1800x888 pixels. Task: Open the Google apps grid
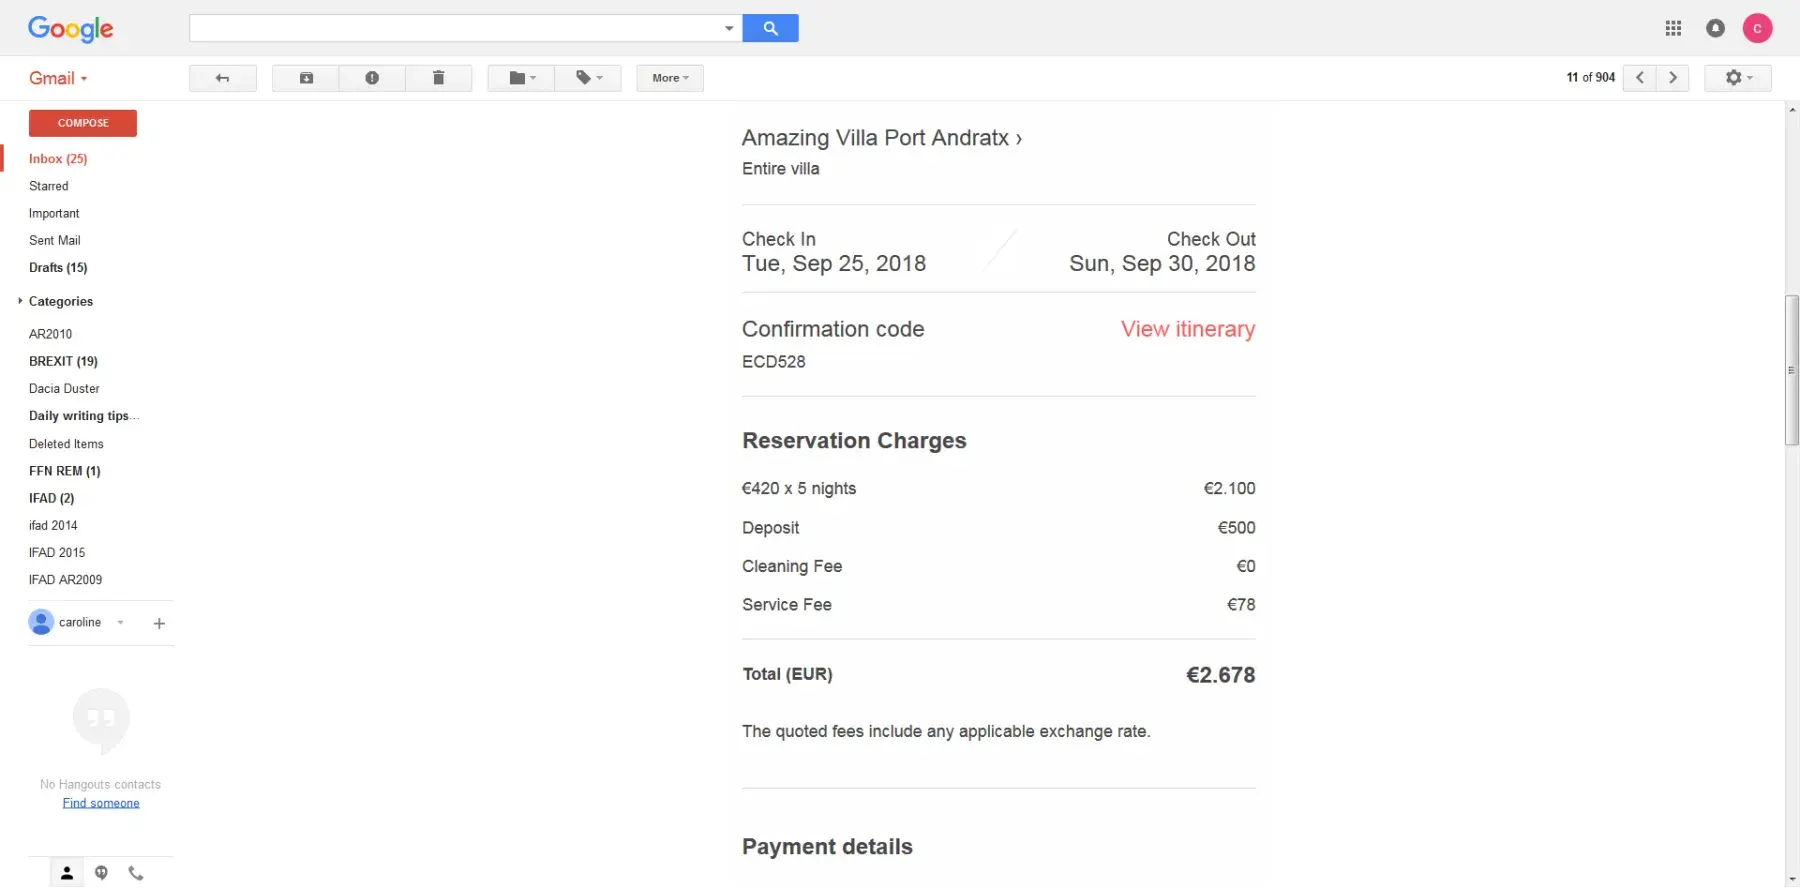(x=1673, y=28)
